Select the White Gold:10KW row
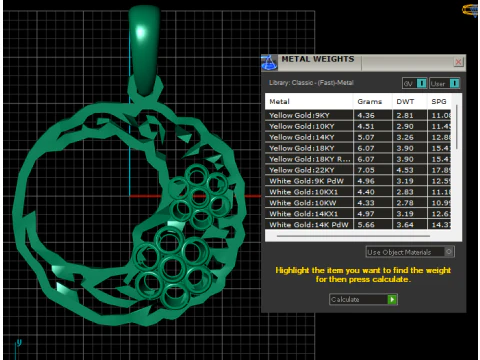Viewport: 480px width, 360px height. coord(358,203)
